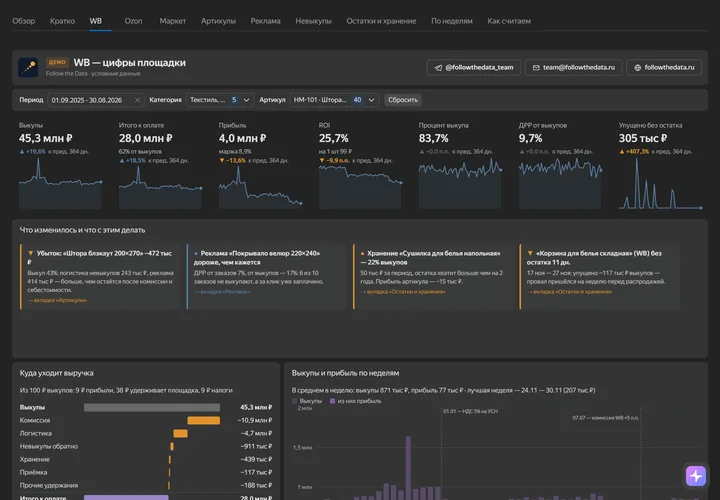720x500 pixels.
Task: Click the Сушилка для белья напольная card title
Action: tap(431, 258)
